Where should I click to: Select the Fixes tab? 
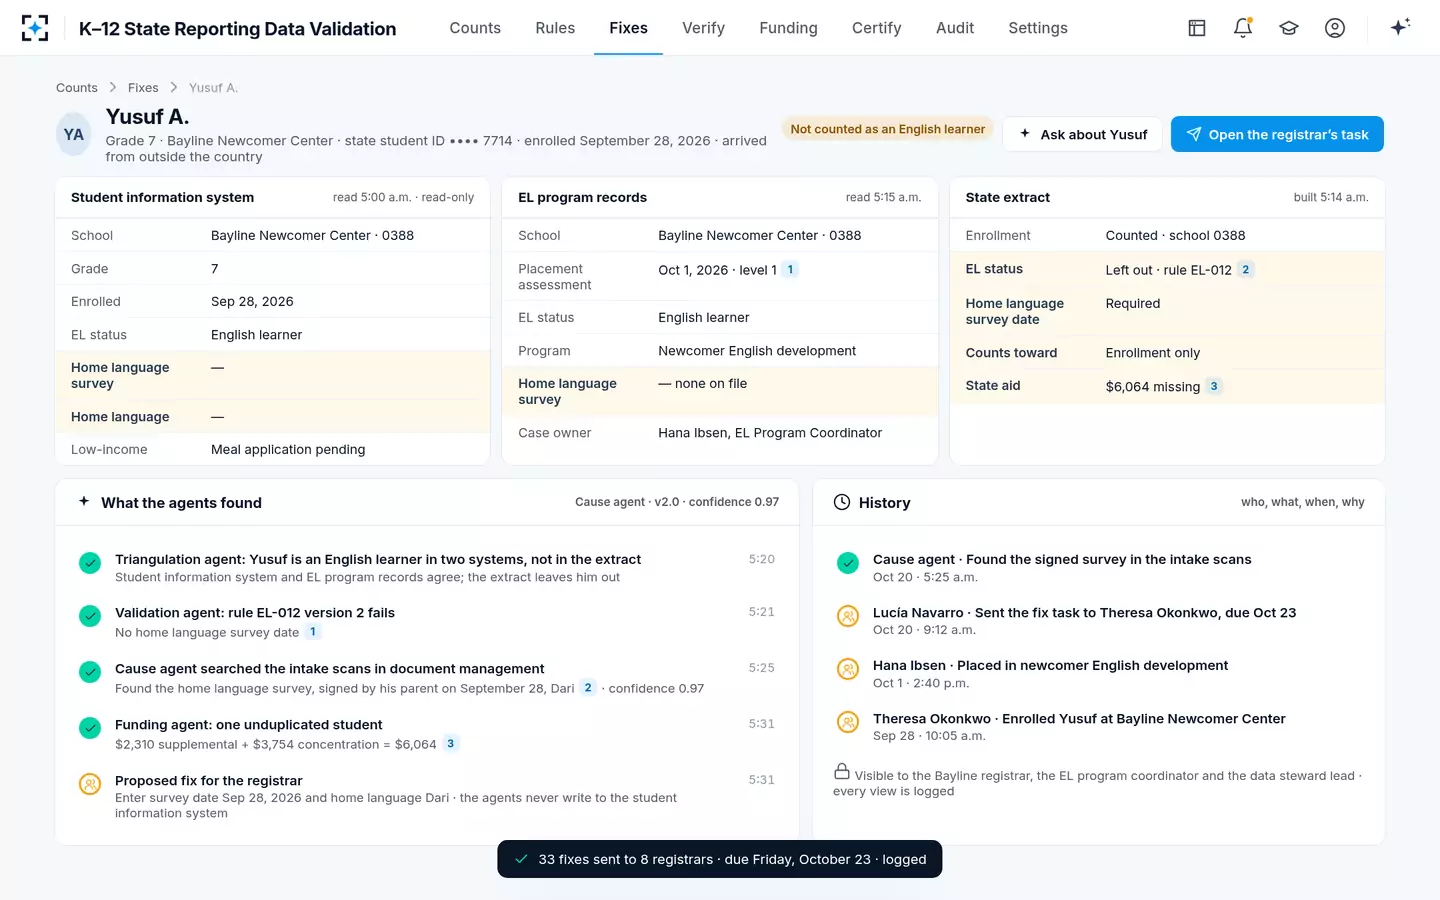click(x=628, y=28)
